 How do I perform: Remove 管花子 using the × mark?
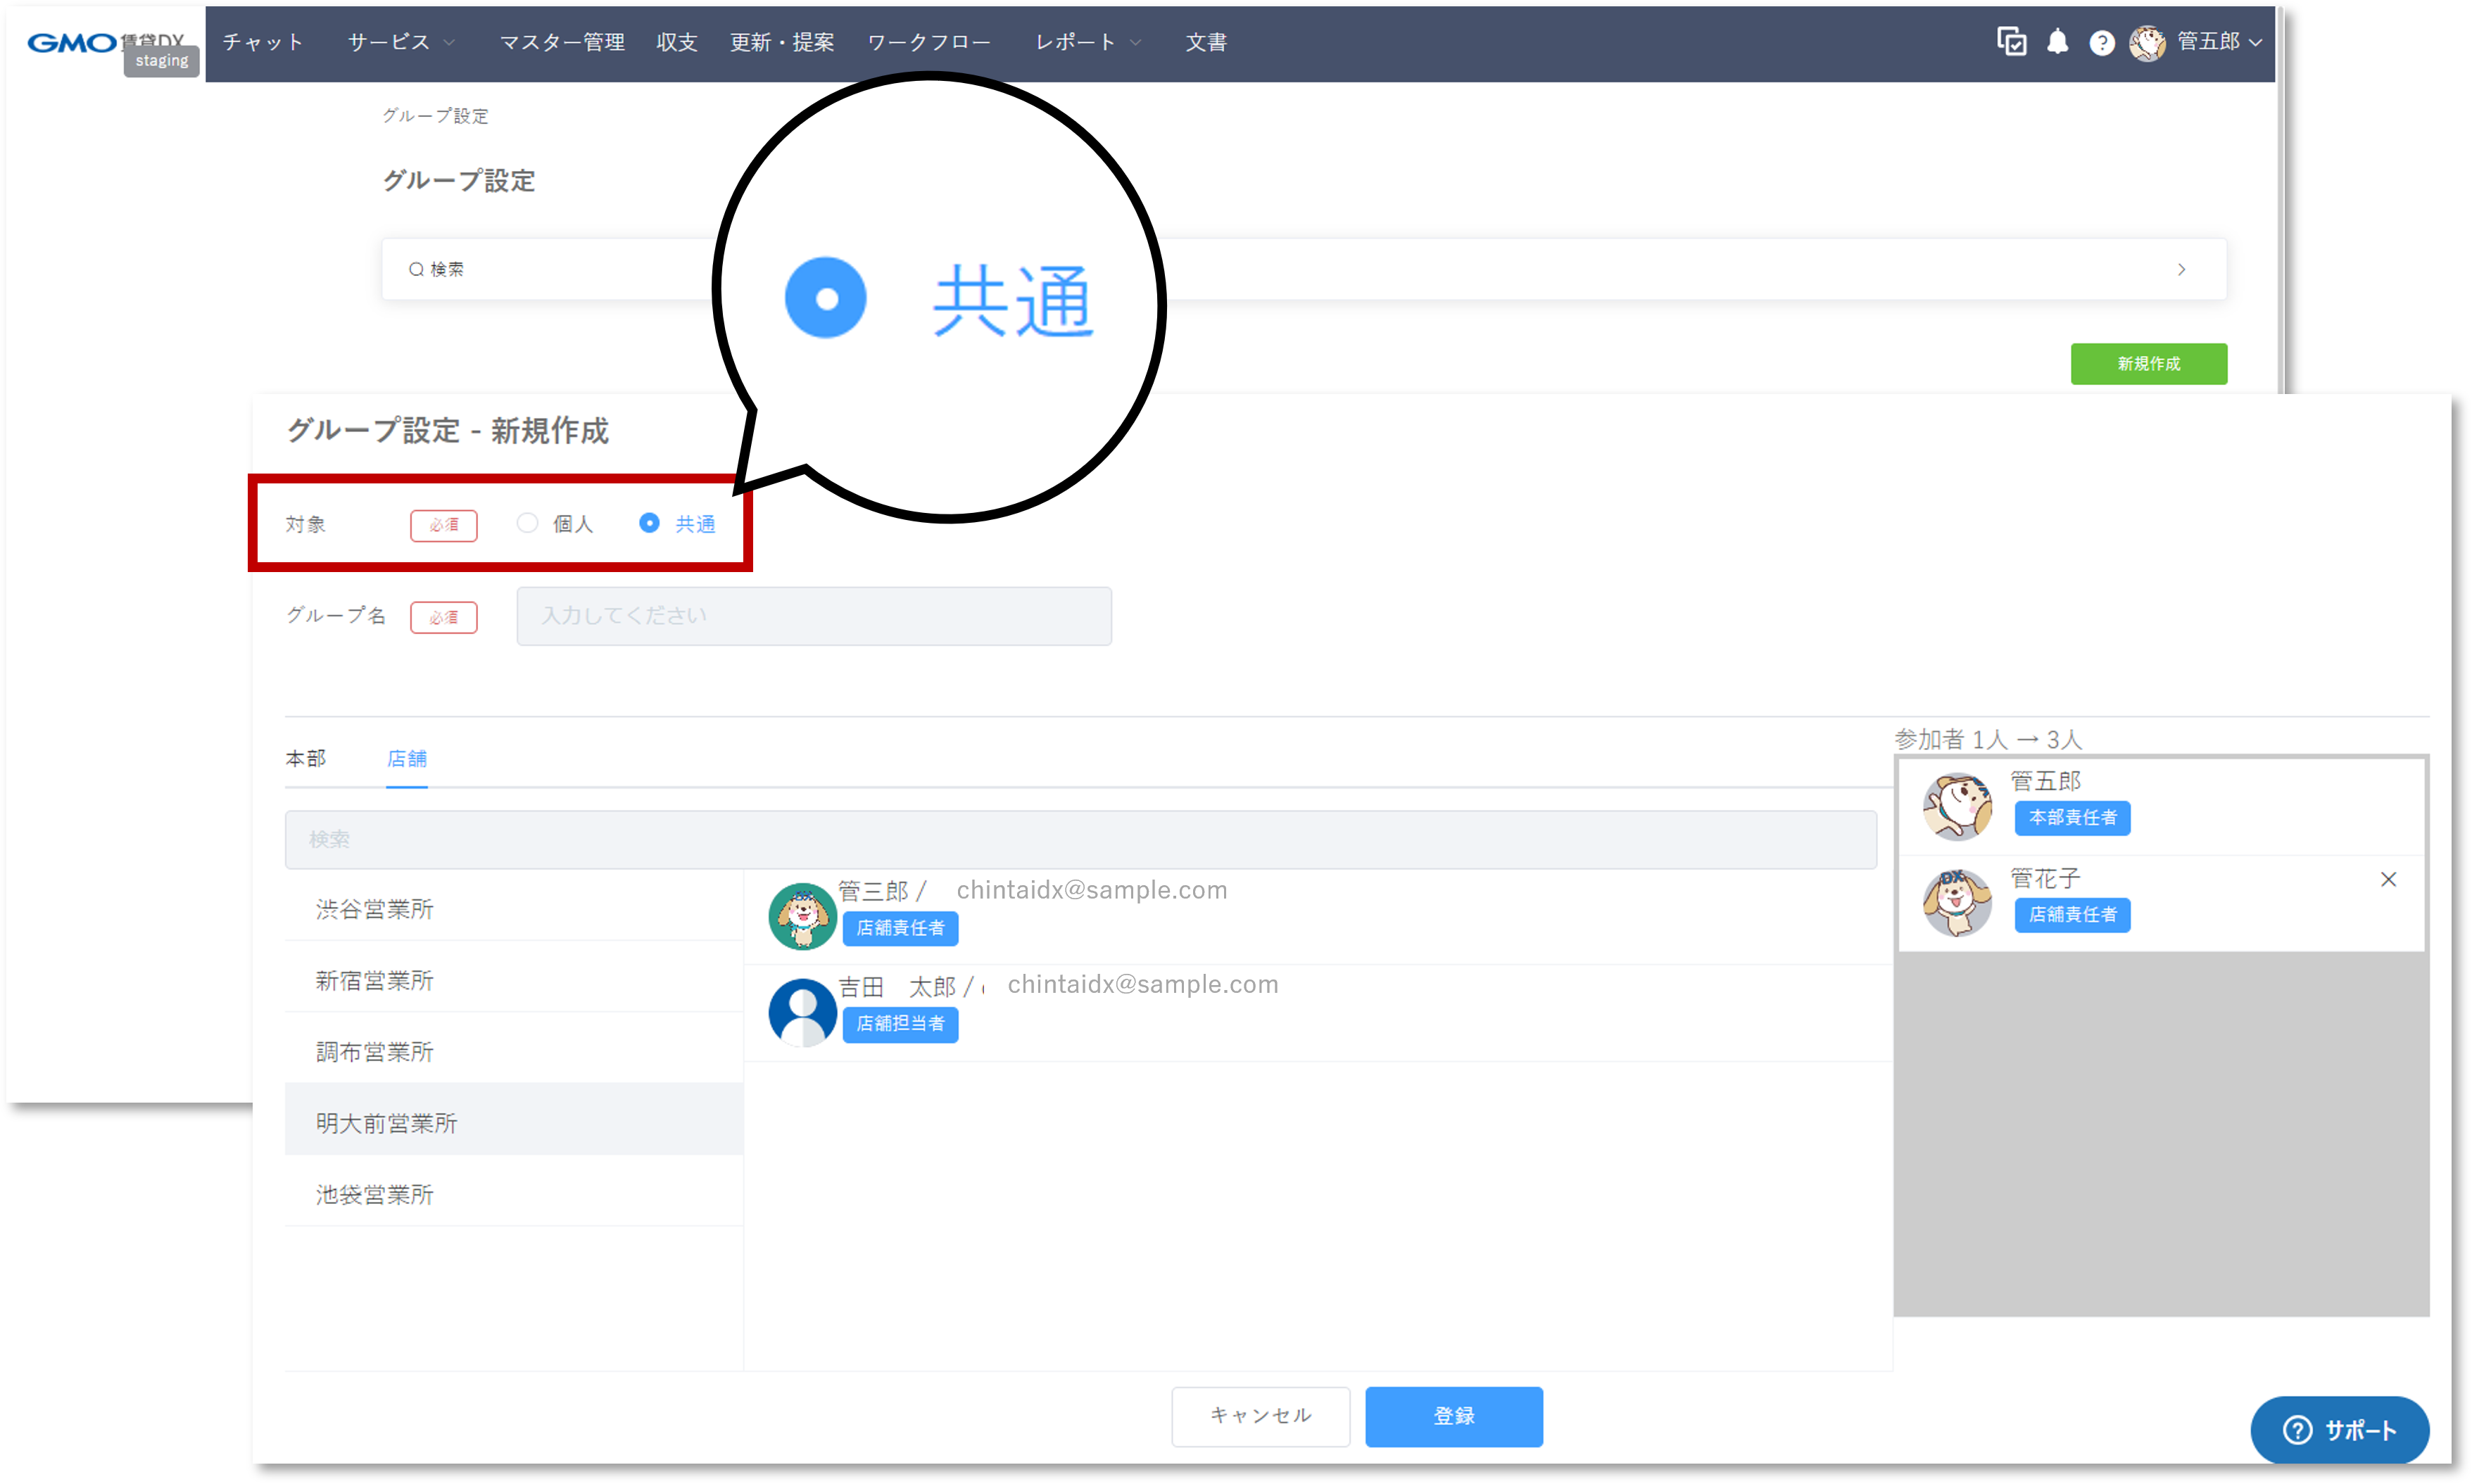pos(2389,879)
